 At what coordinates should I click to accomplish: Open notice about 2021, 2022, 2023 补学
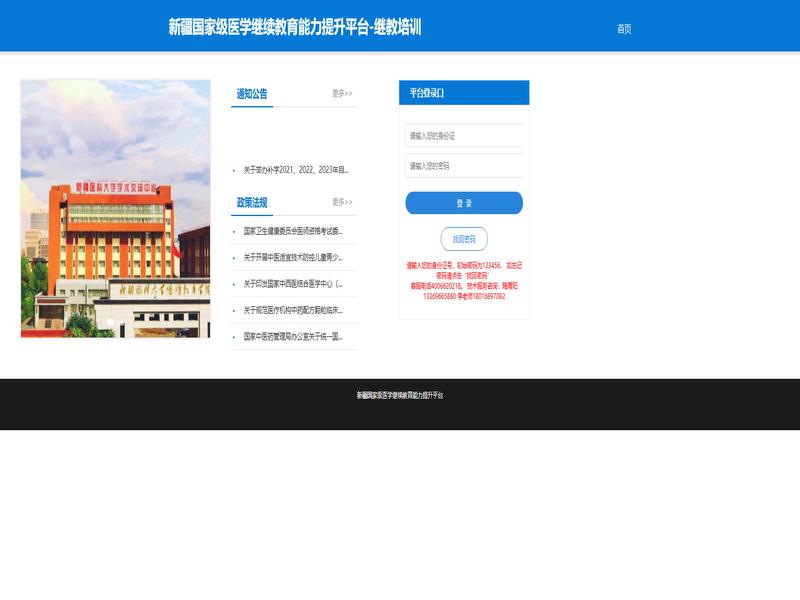tap(296, 170)
